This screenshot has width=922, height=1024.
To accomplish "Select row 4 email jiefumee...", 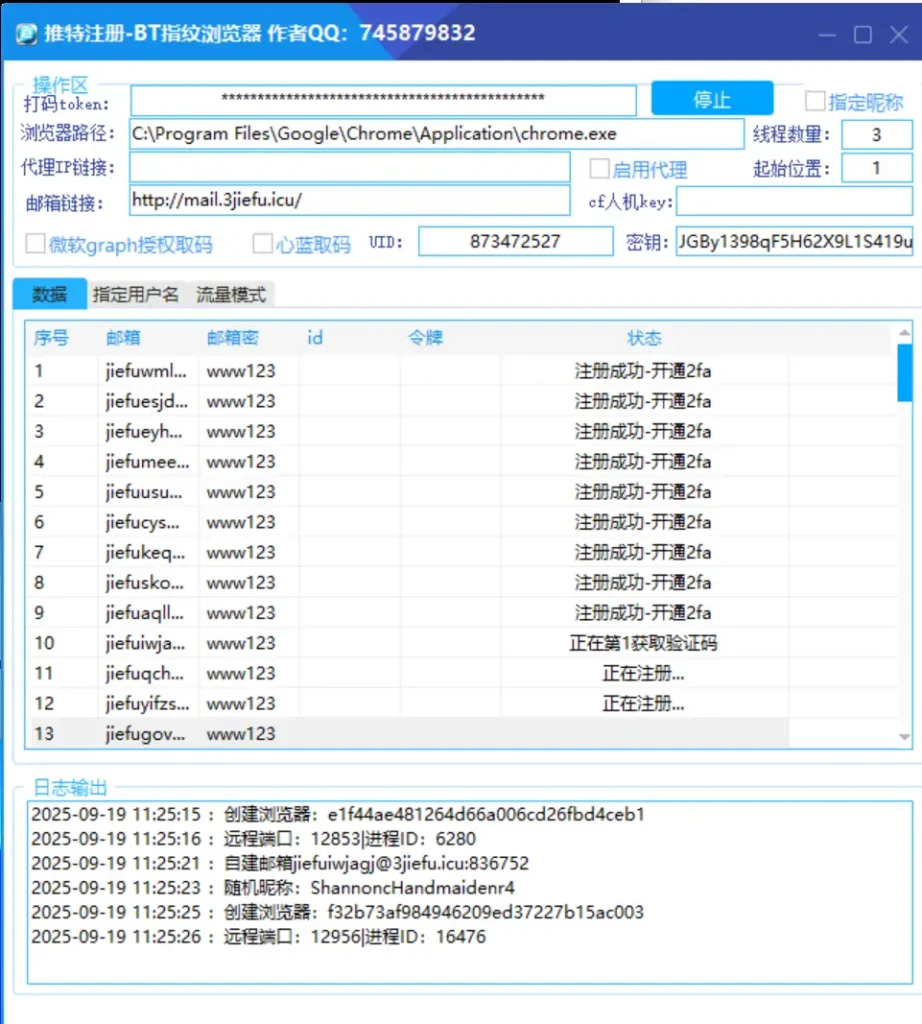I will [147, 462].
